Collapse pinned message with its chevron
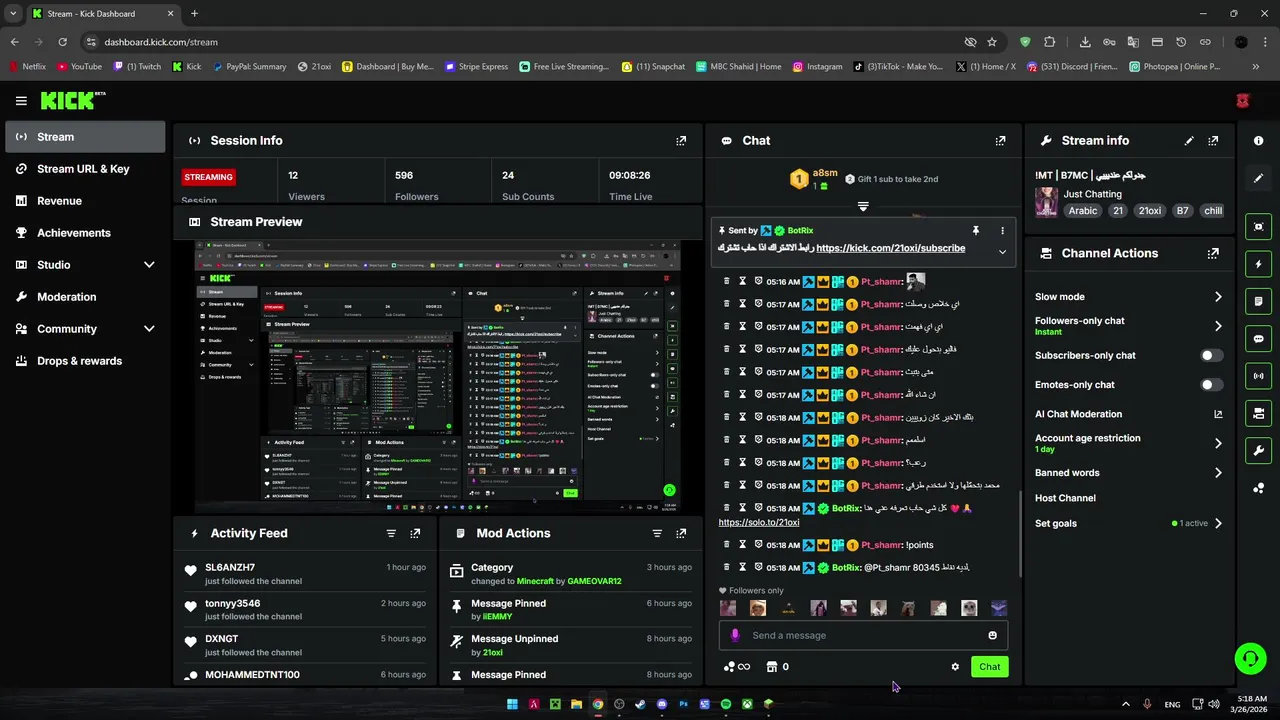 pyautogui.click(x=1002, y=252)
